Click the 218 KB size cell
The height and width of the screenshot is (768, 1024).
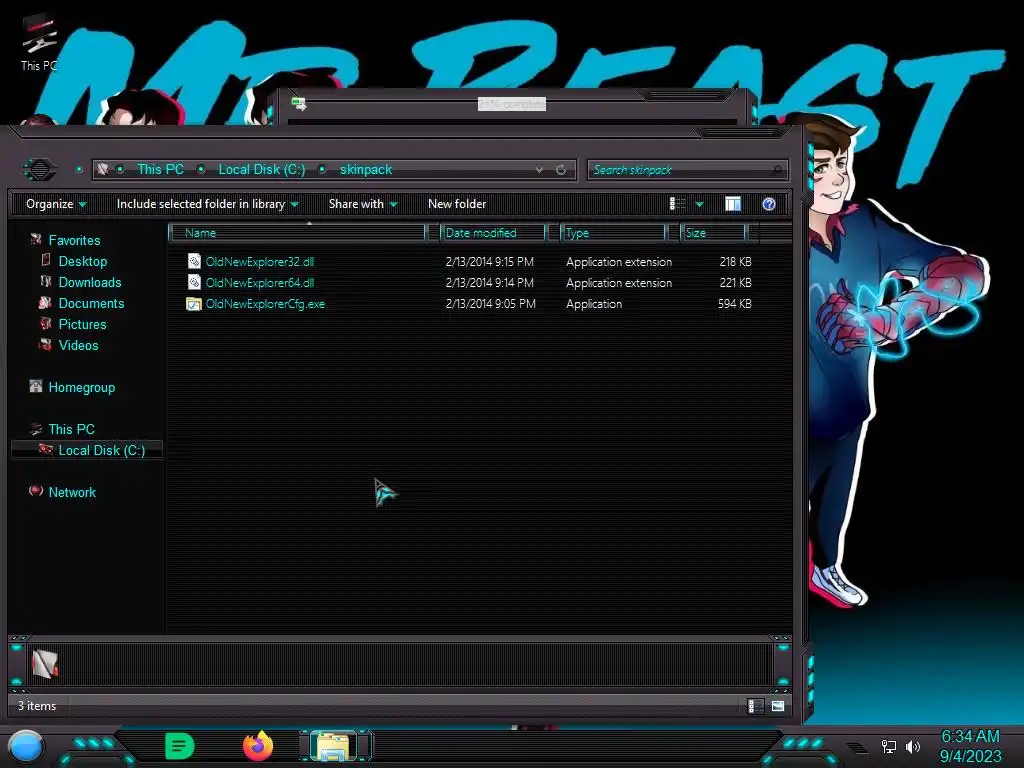(735, 261)
